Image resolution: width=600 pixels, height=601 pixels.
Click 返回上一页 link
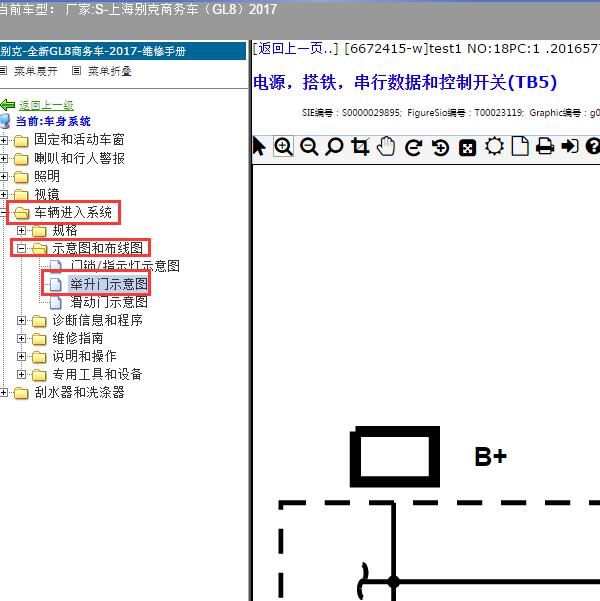click(x=295, y=49)
